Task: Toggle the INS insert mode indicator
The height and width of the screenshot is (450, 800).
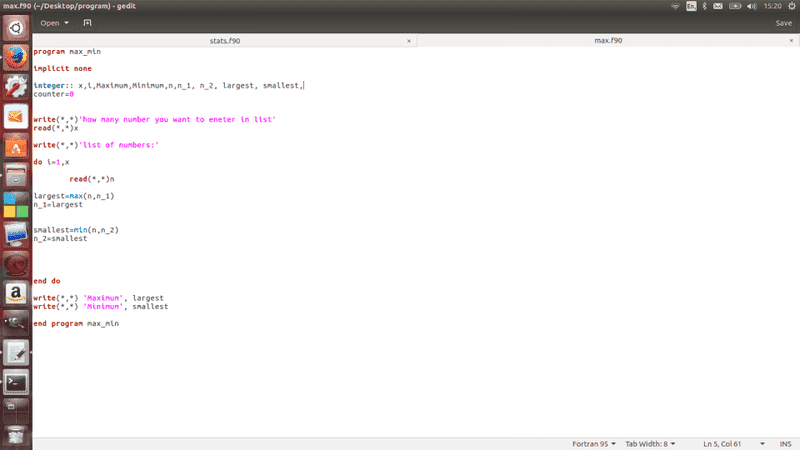Action: tap(786, 443)
